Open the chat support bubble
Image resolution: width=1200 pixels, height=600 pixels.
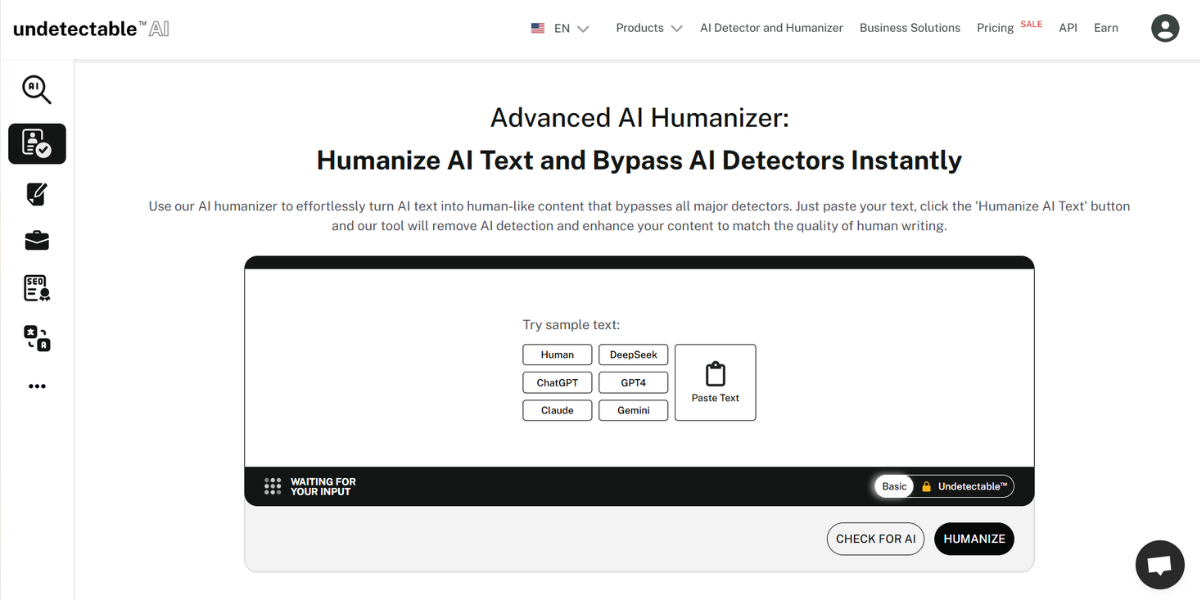tap(1159, 565)
